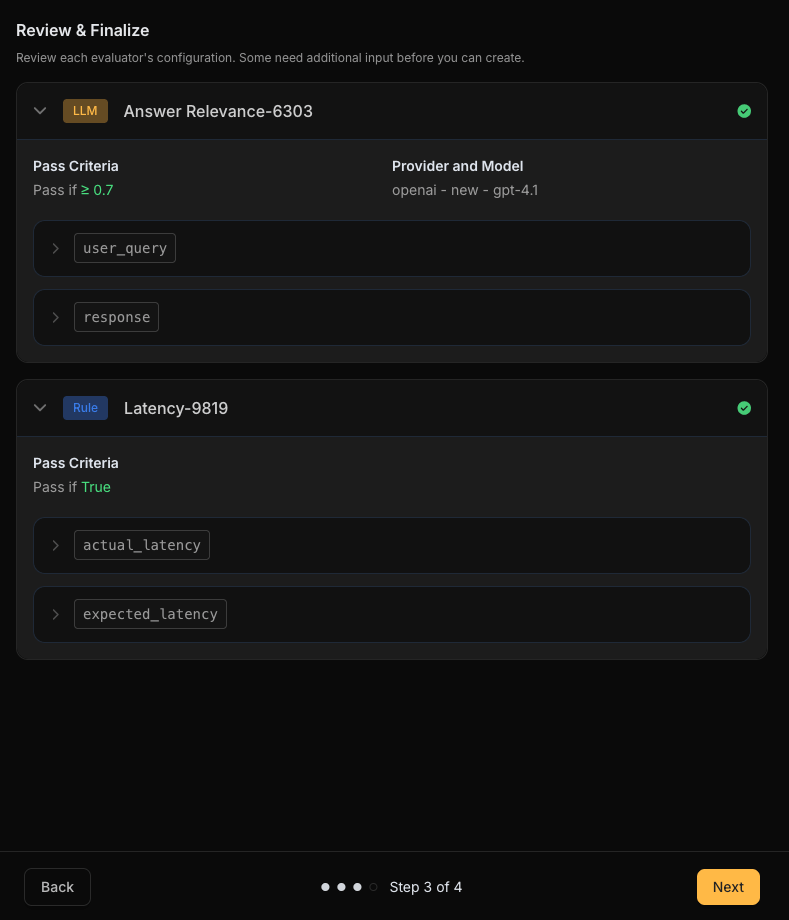Select the user_query variable tag
Viewport: 789px width, 920px height.
click(125, 248)
